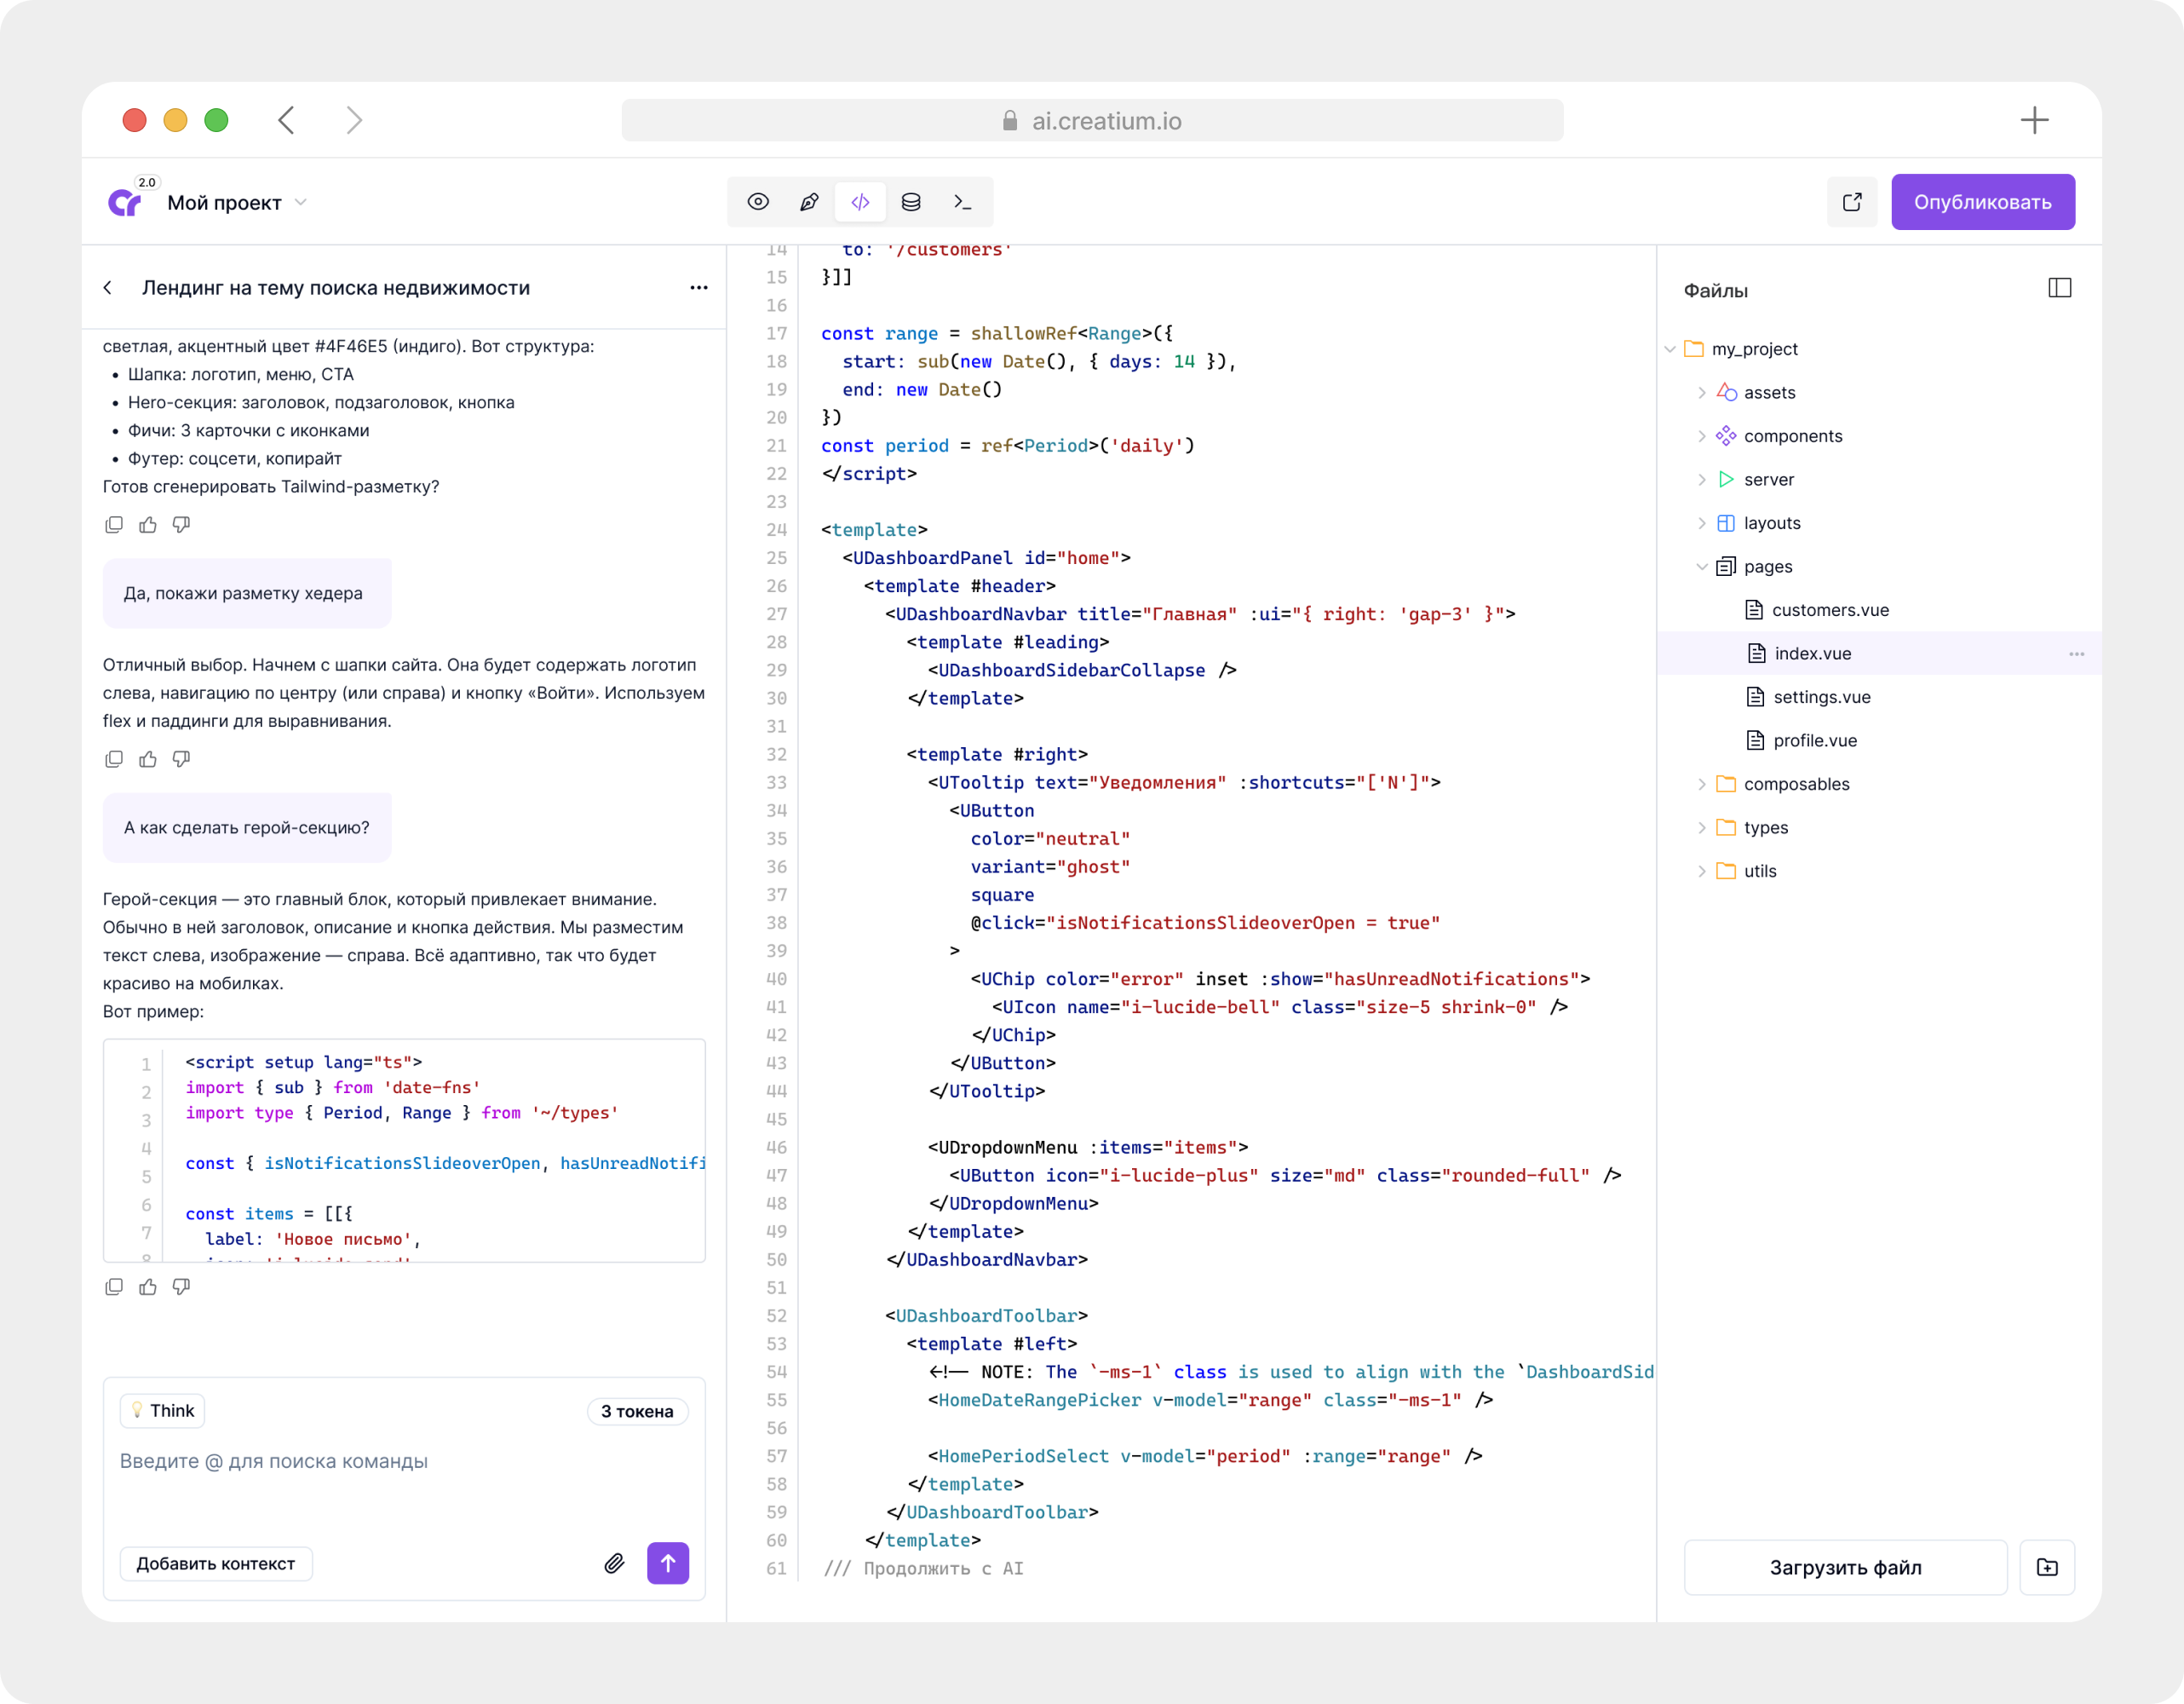Open chat options three-dots menu

pos(699,288)
